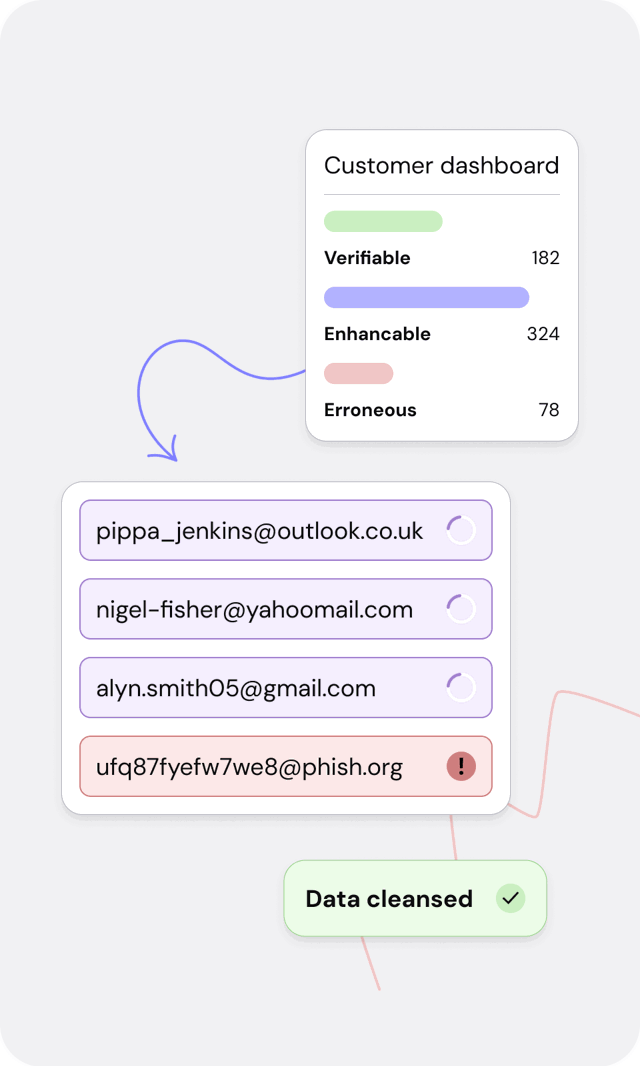
Task: Click the Verifiable count 182
Action: pyautogui.click(x=545, y=258)
